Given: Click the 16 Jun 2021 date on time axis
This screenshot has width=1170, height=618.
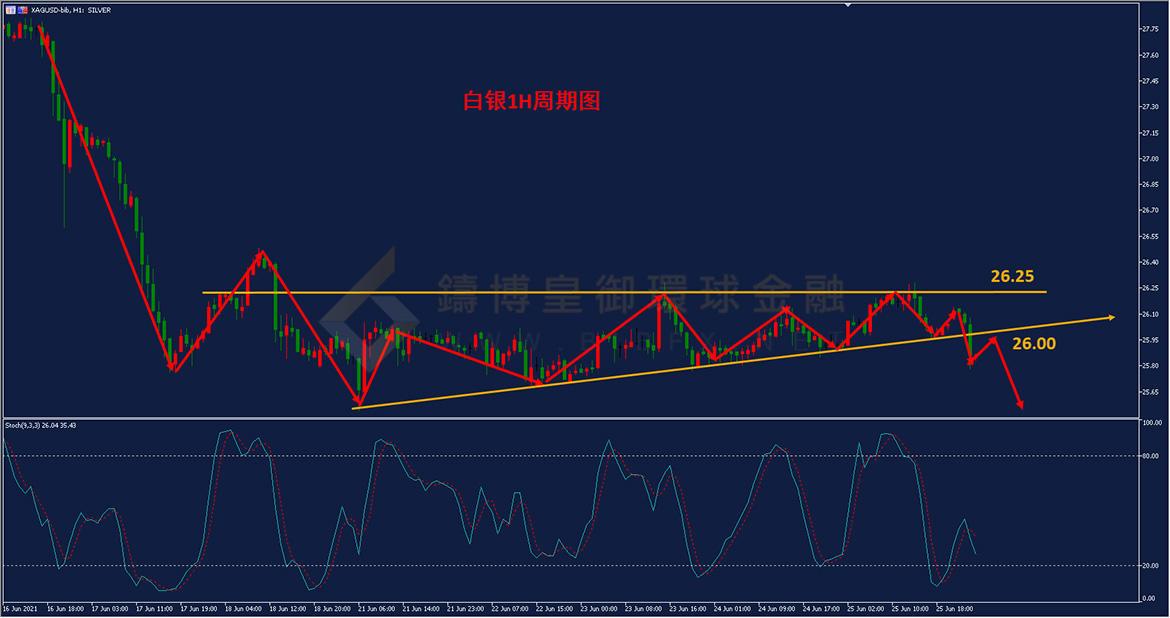Looking at the screenshot, I should 20,608.
